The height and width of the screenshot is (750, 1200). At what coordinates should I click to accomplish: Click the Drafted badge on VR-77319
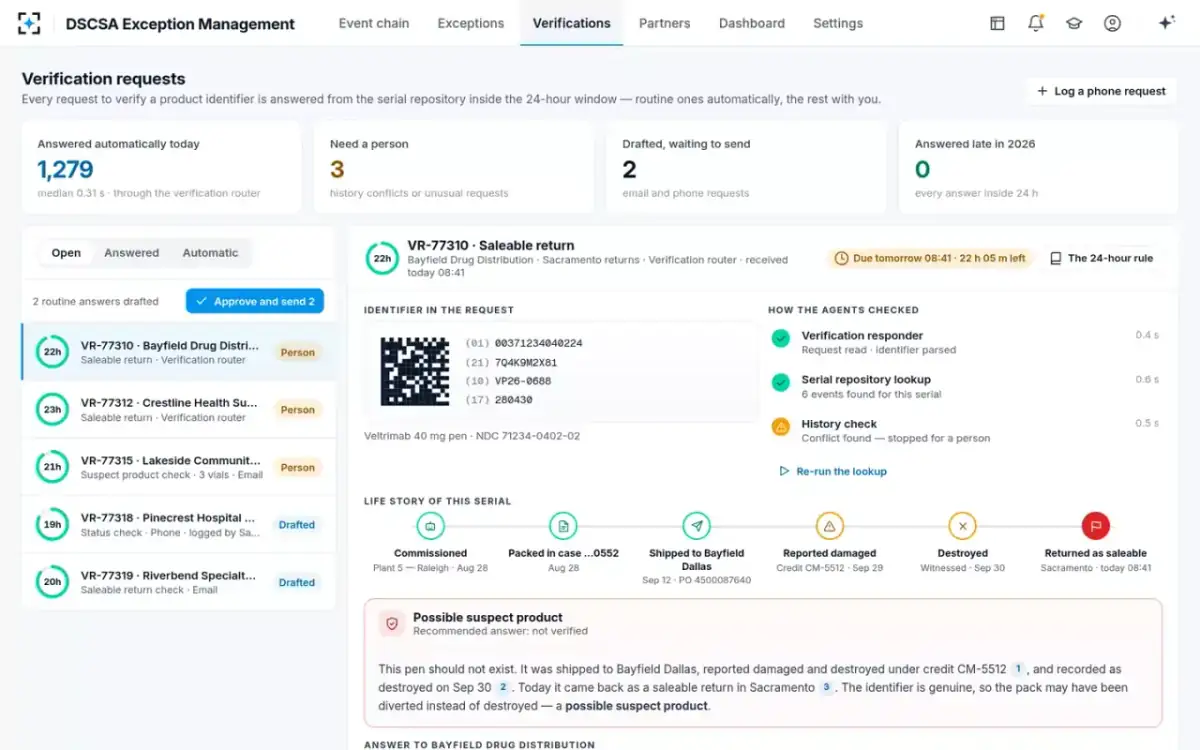[x=297, y=582]
